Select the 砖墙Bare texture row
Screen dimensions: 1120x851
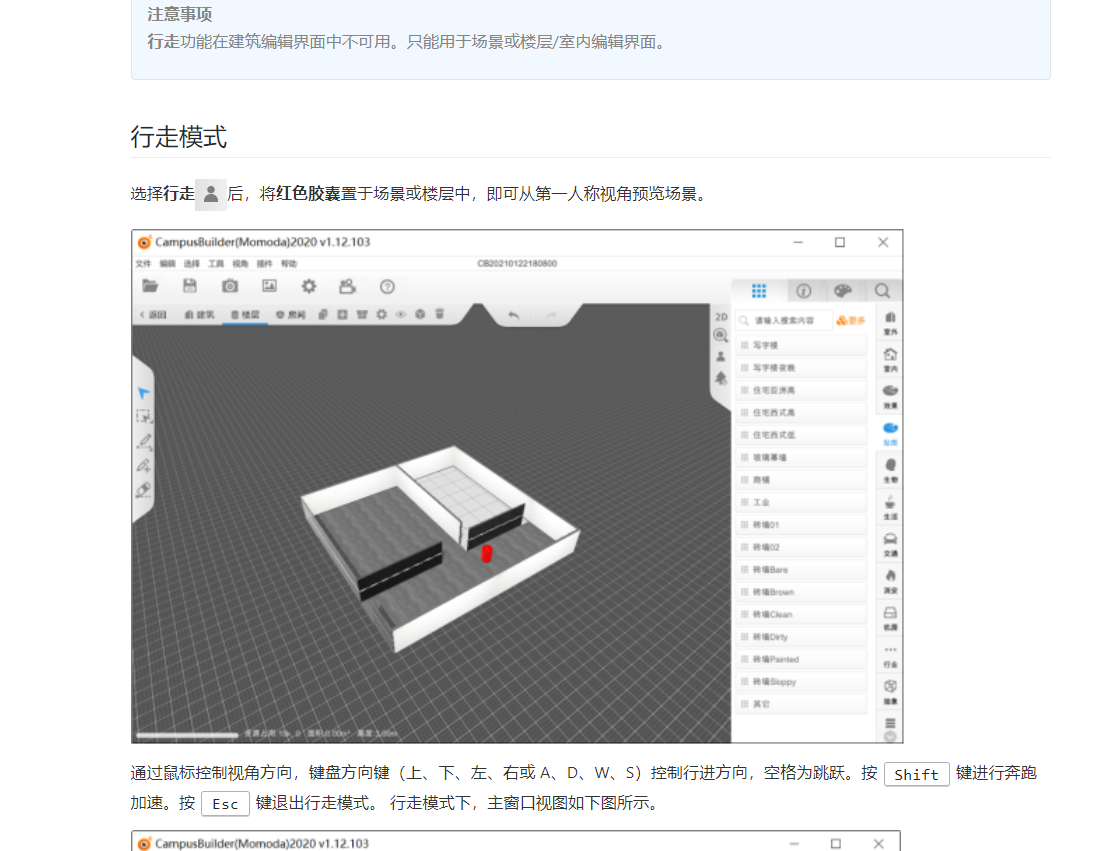coord(802,569)
